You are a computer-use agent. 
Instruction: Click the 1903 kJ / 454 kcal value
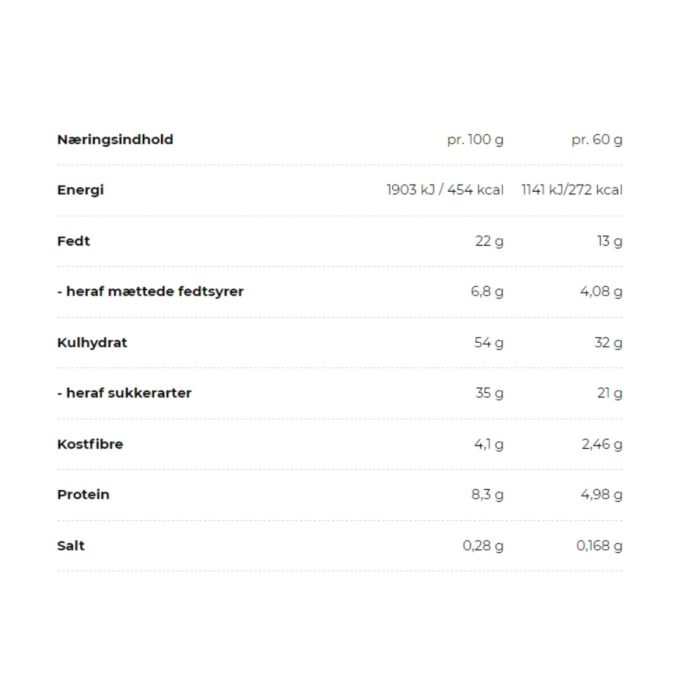tap(445, 190)
